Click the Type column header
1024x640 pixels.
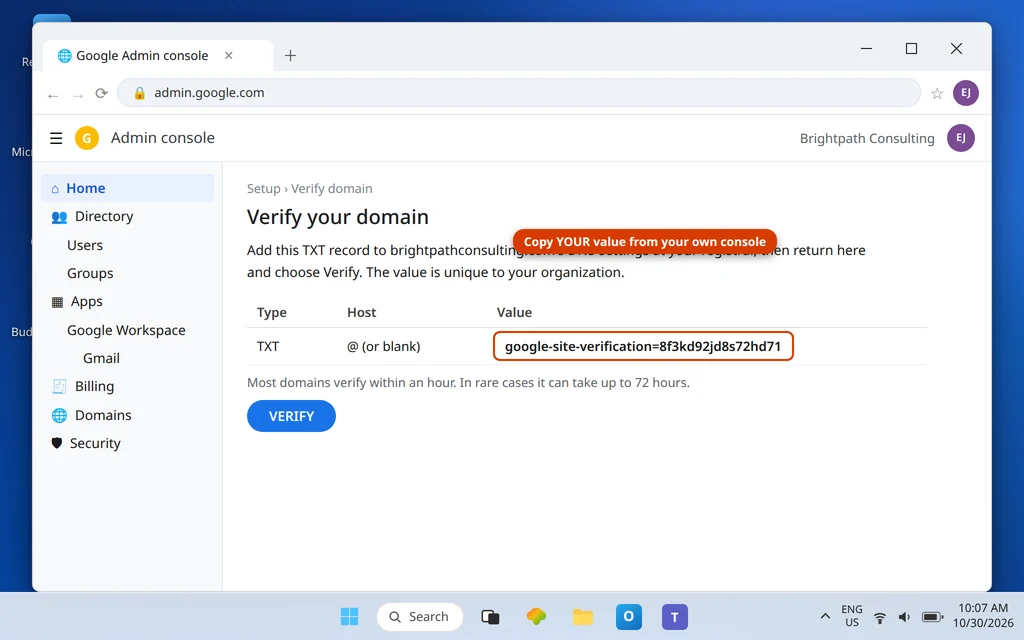272,312
